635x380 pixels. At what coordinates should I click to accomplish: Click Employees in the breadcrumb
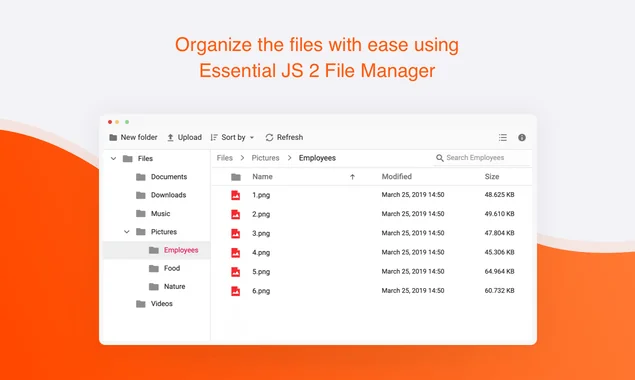click(x=317, y=158)
